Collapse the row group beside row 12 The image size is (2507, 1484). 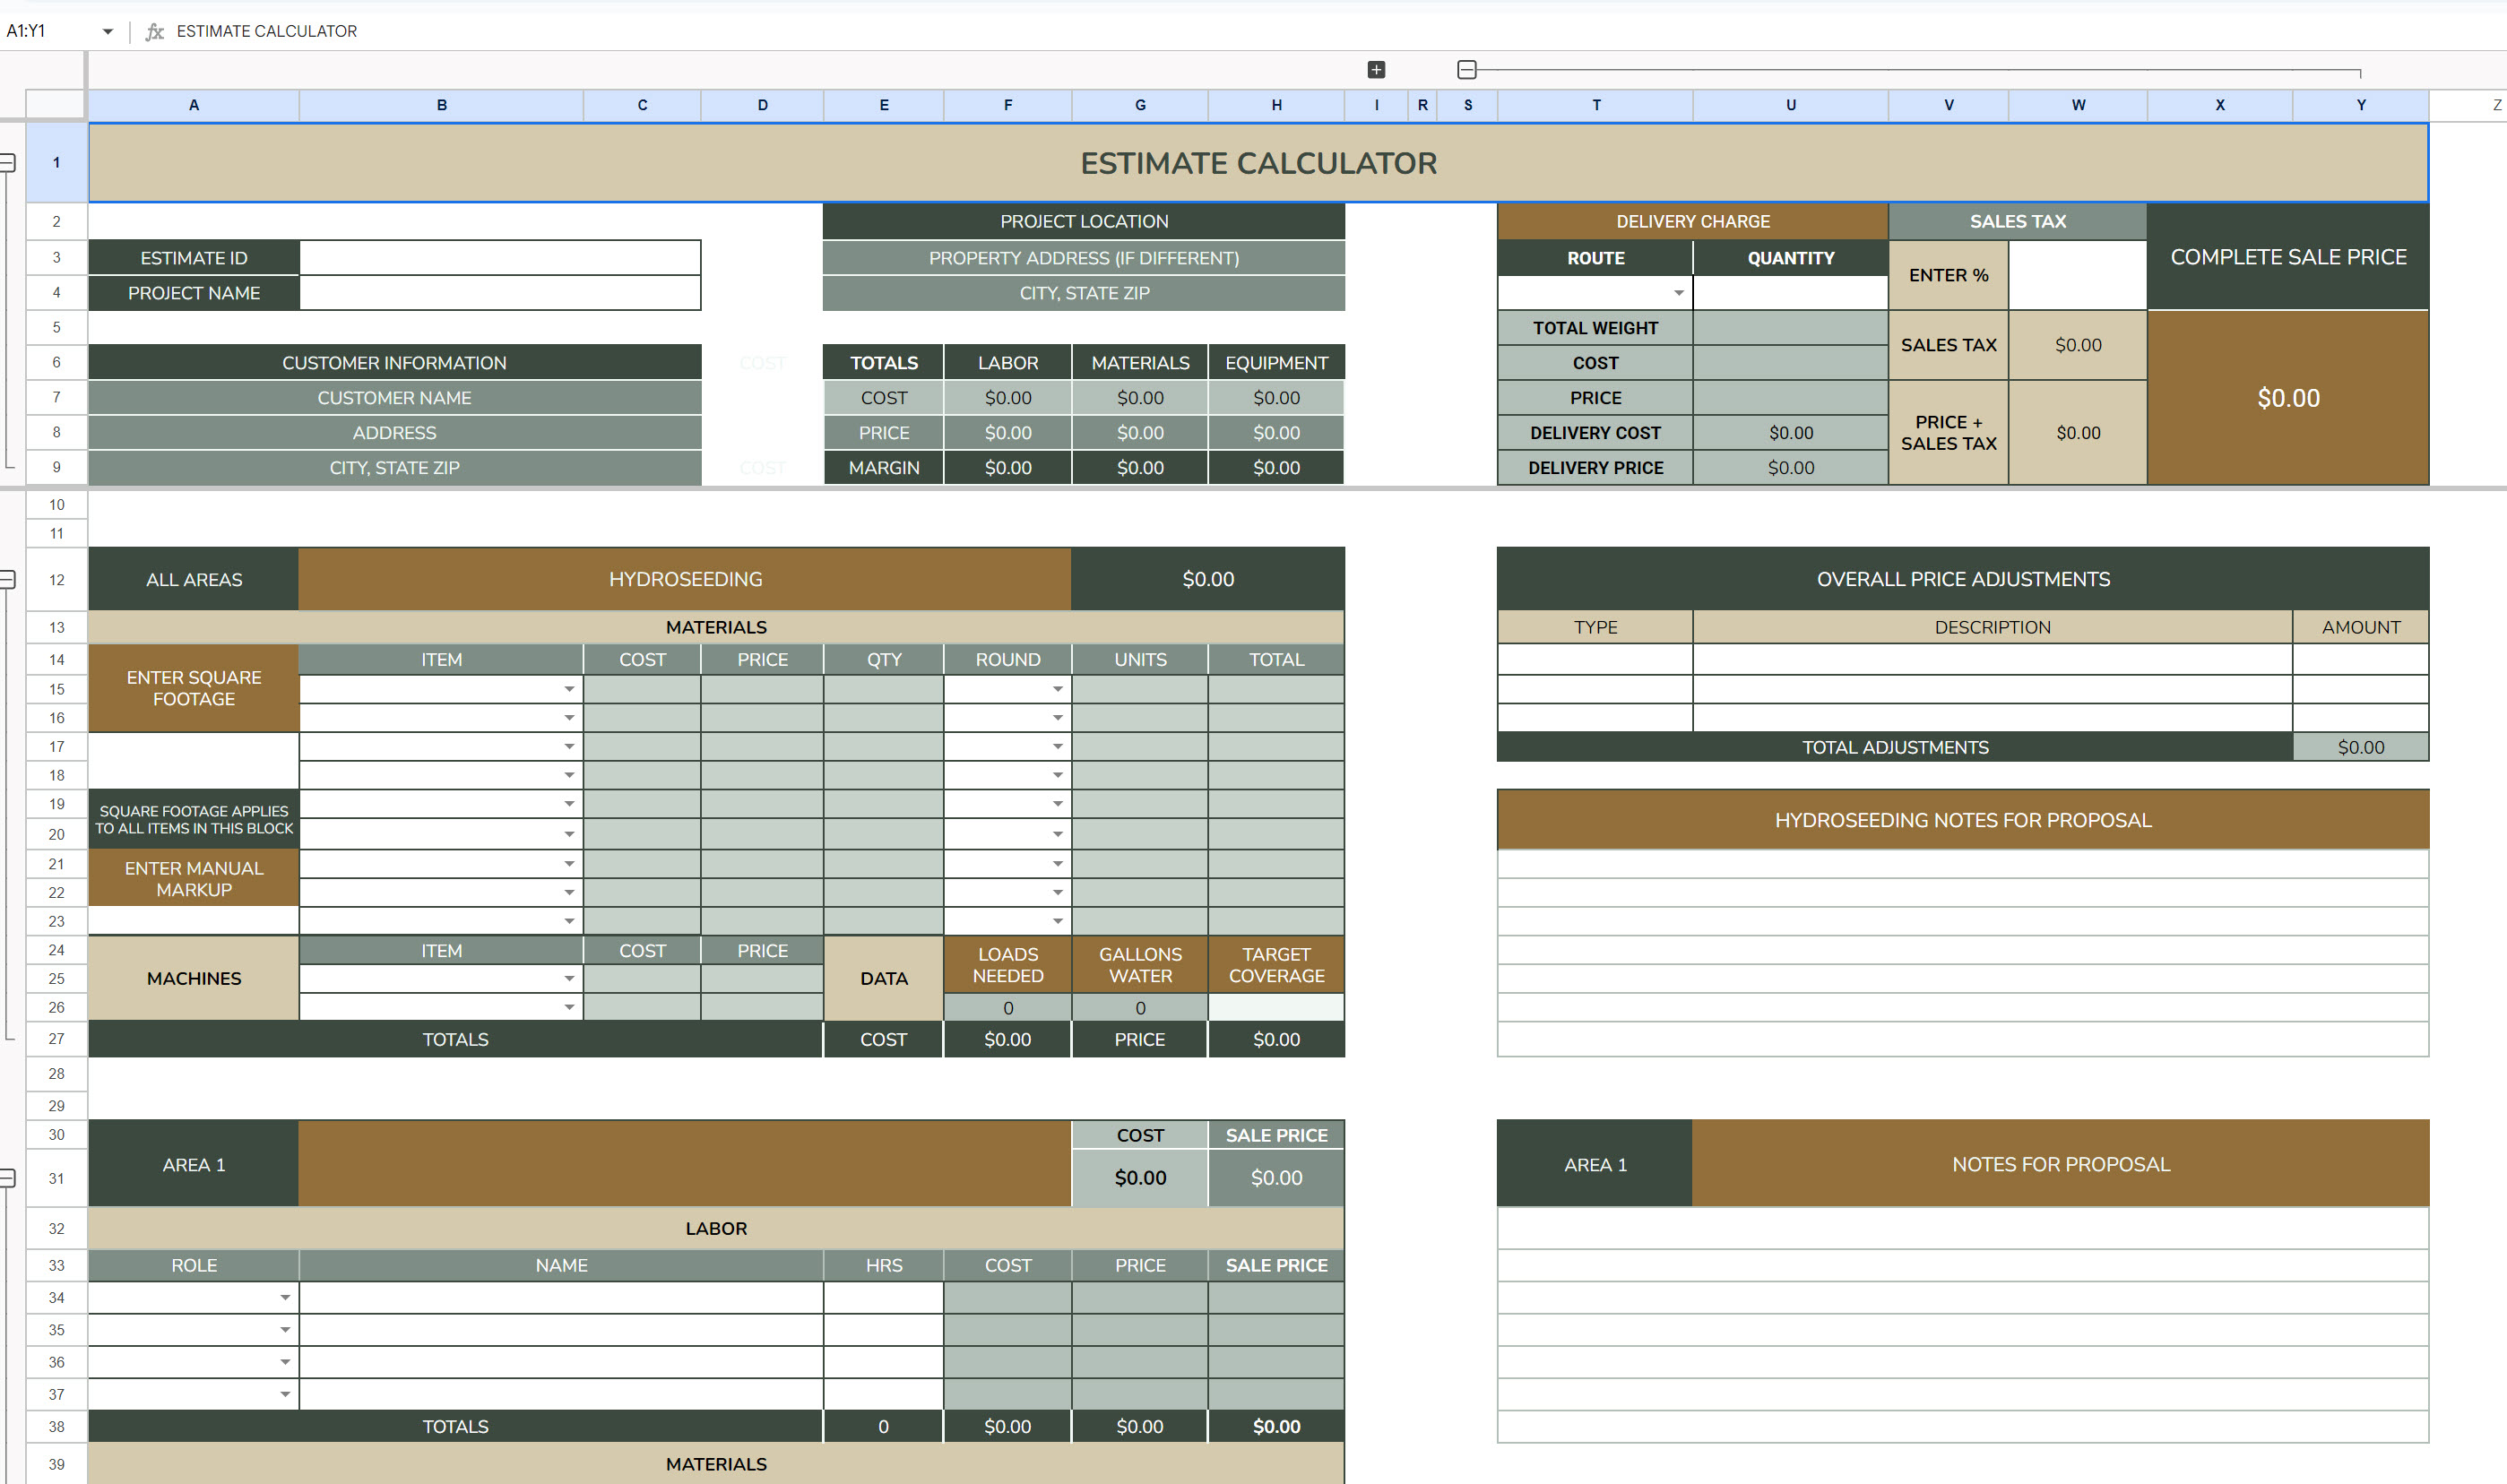pyautogui.click(x=7, y=580)
